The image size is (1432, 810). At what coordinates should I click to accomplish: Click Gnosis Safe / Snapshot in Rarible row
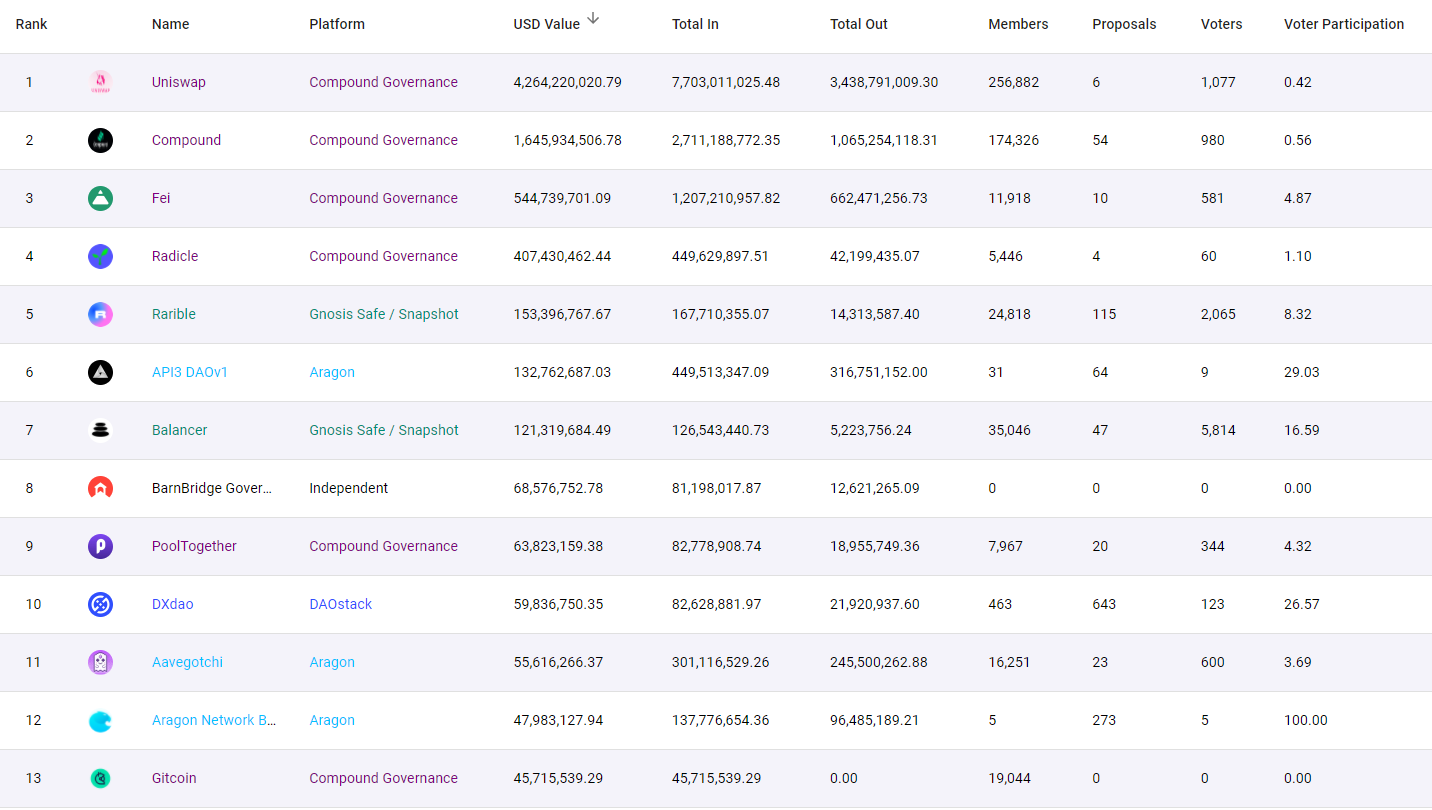pos(384,314)
